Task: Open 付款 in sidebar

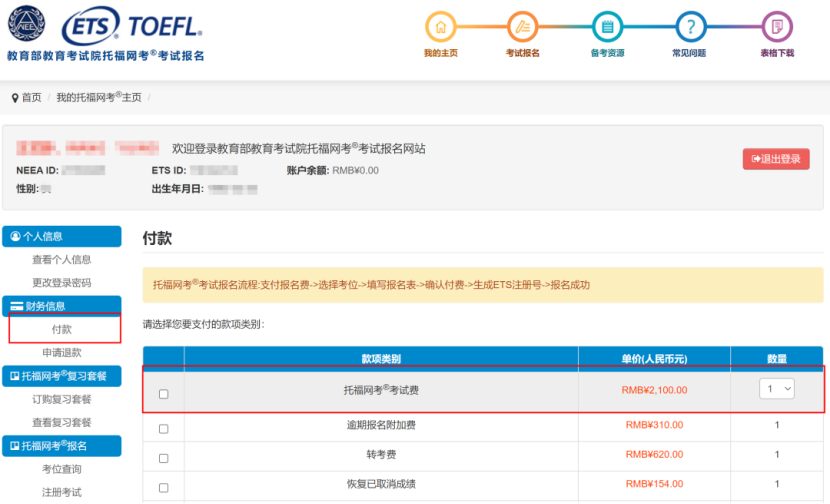Action: 61,329
